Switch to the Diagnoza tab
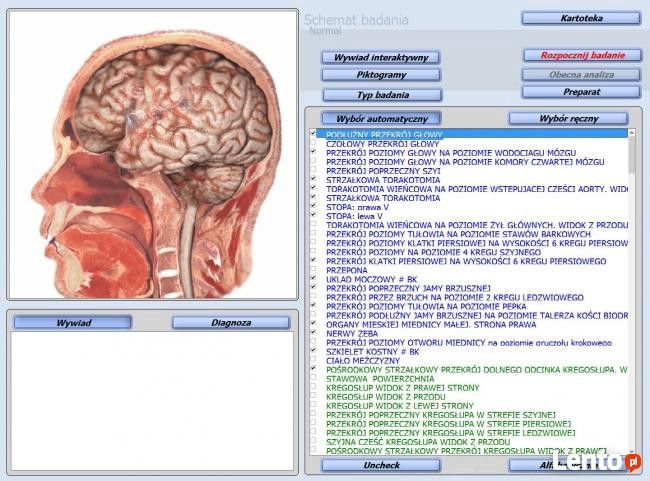650x481 pixels. pos(231,323)
